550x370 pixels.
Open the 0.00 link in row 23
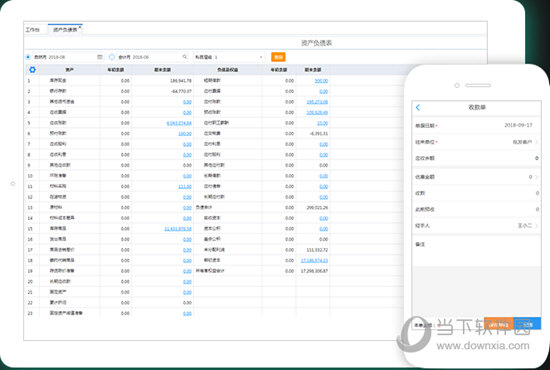point(187,314)
